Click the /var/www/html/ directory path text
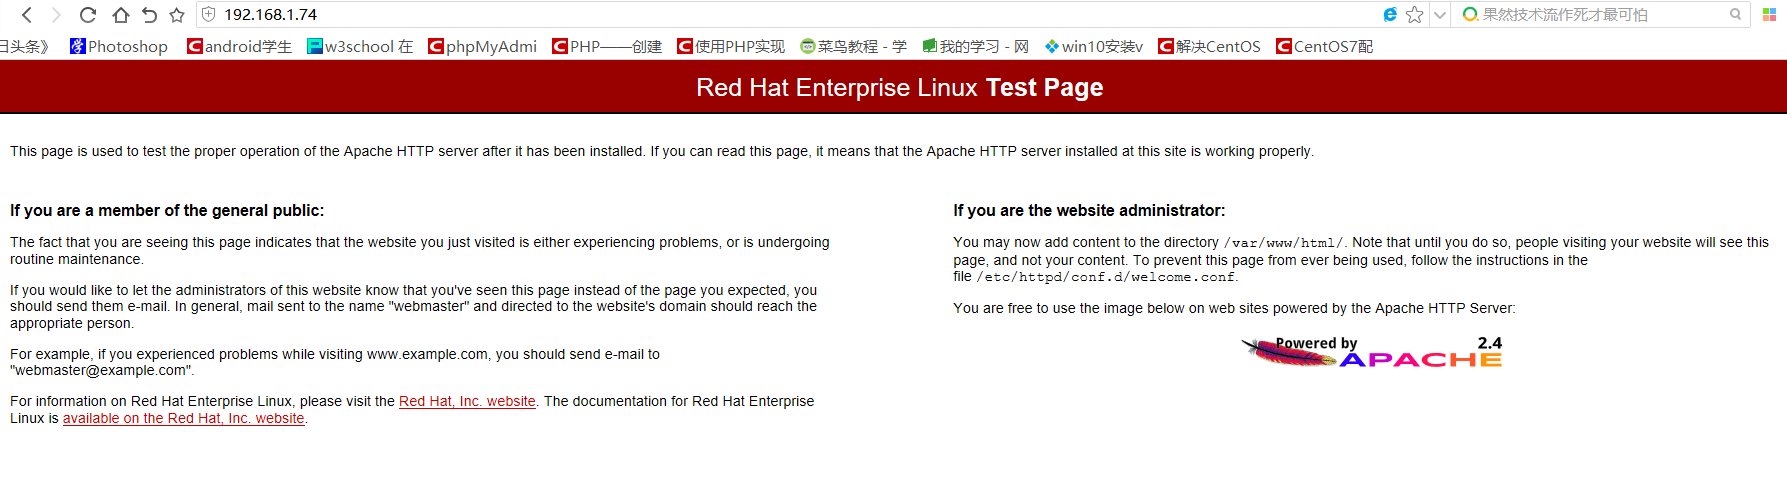The image size is (1787, 501). [x=1284, y=243]
